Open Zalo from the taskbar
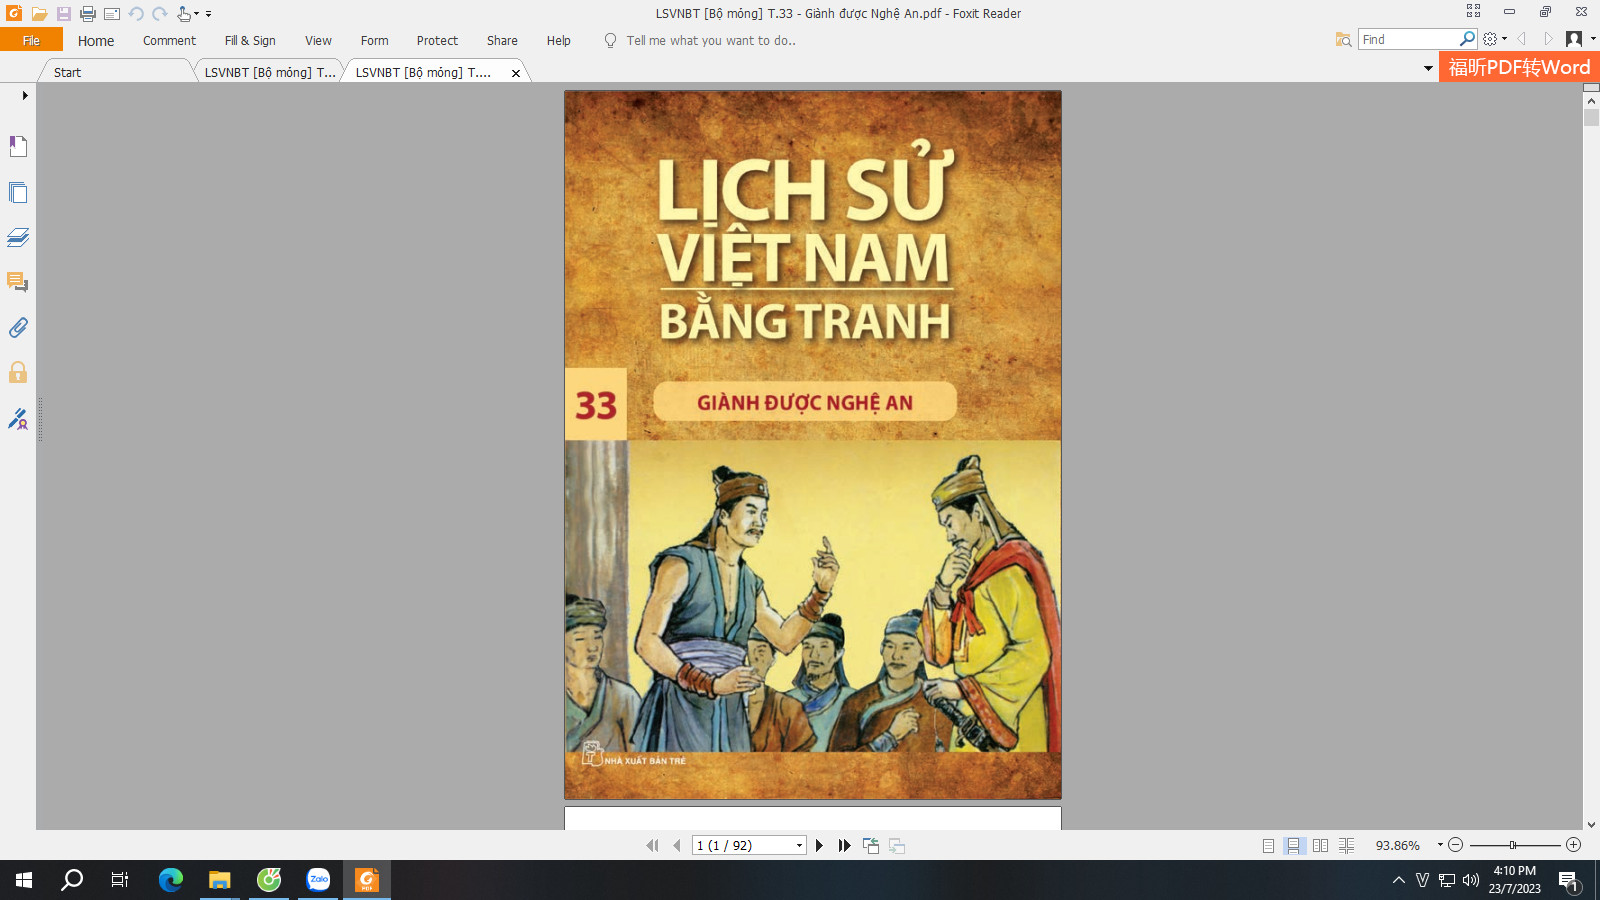1600x900 pixels. 318,880
